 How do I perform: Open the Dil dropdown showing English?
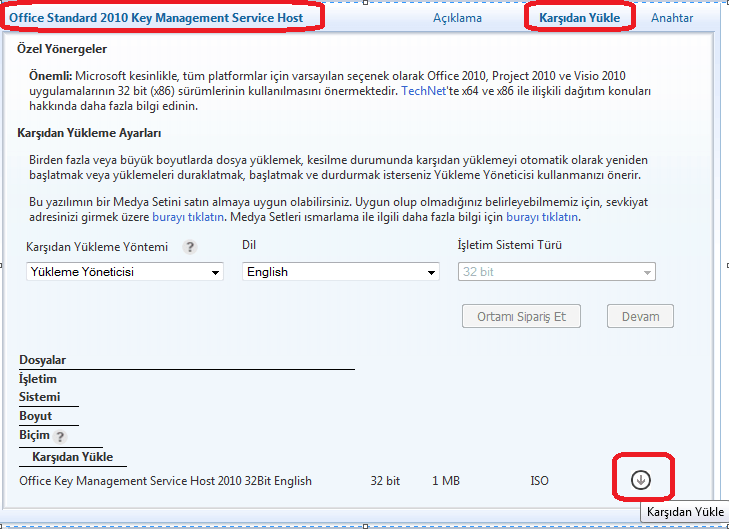pos(340,272)
